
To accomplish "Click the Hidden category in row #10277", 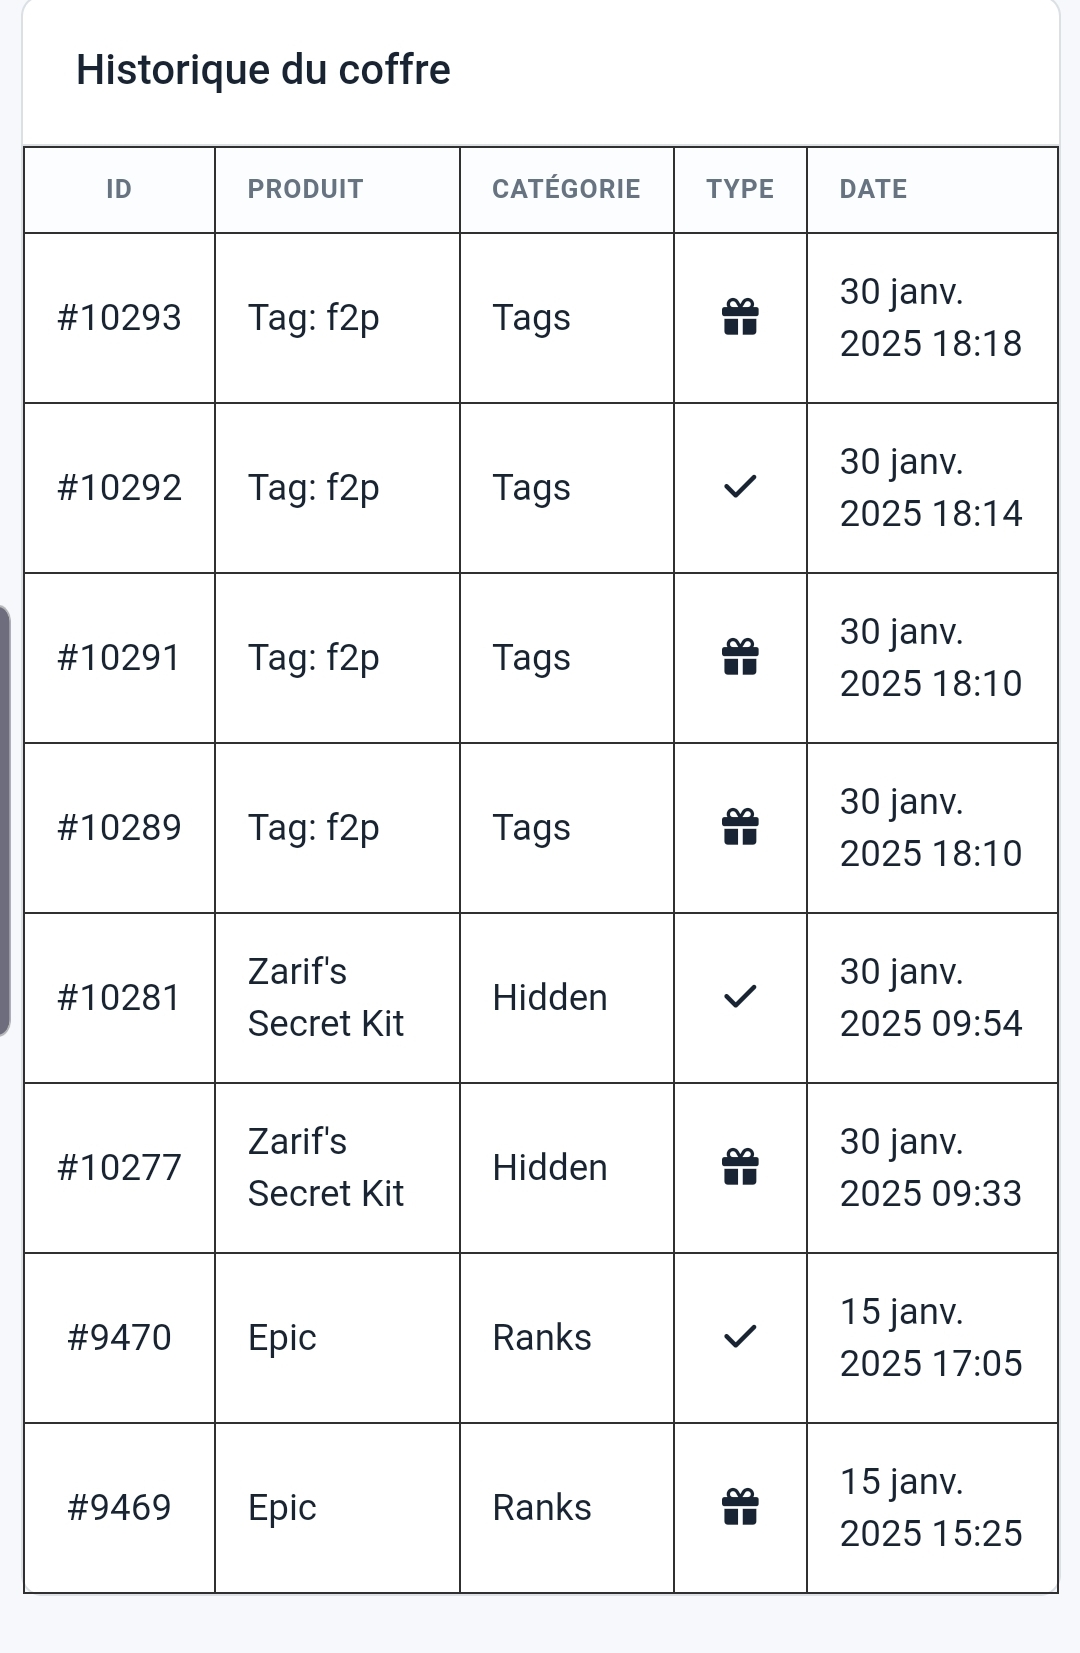I will point(550,1167).
